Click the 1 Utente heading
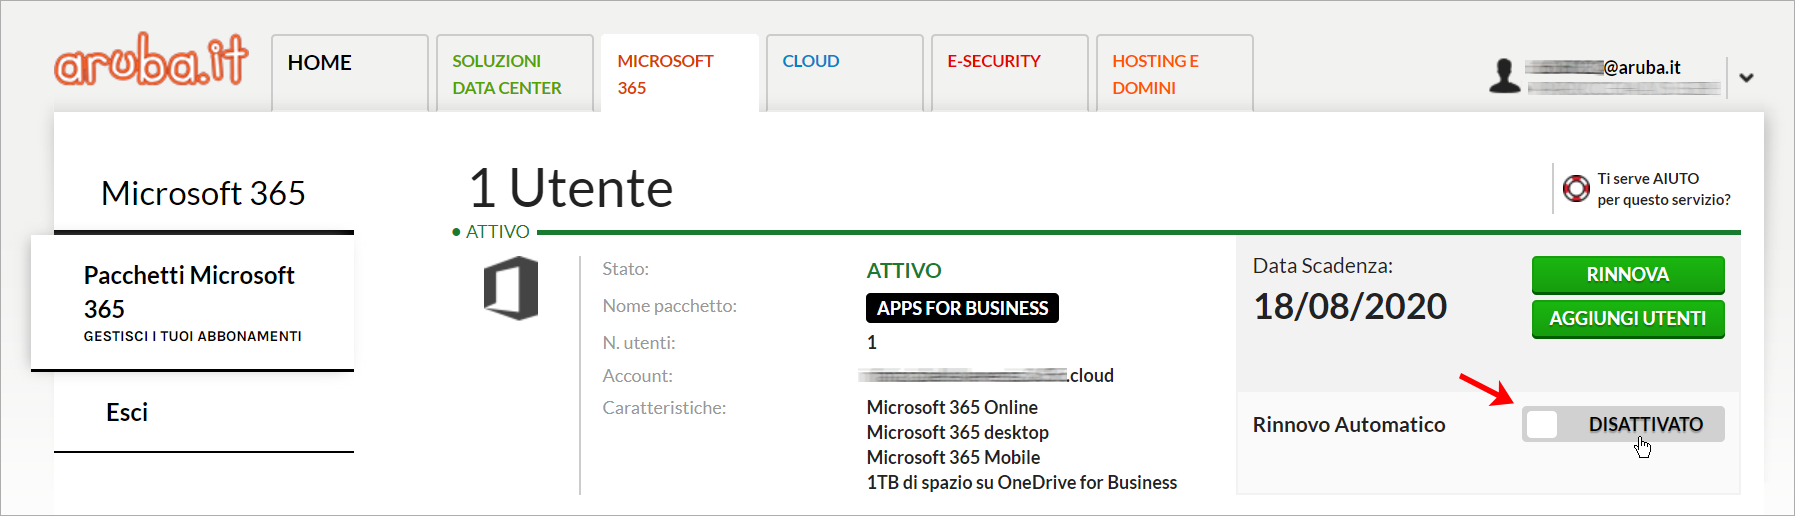Viewport: 1795px width, 516px height. point(571,188)
